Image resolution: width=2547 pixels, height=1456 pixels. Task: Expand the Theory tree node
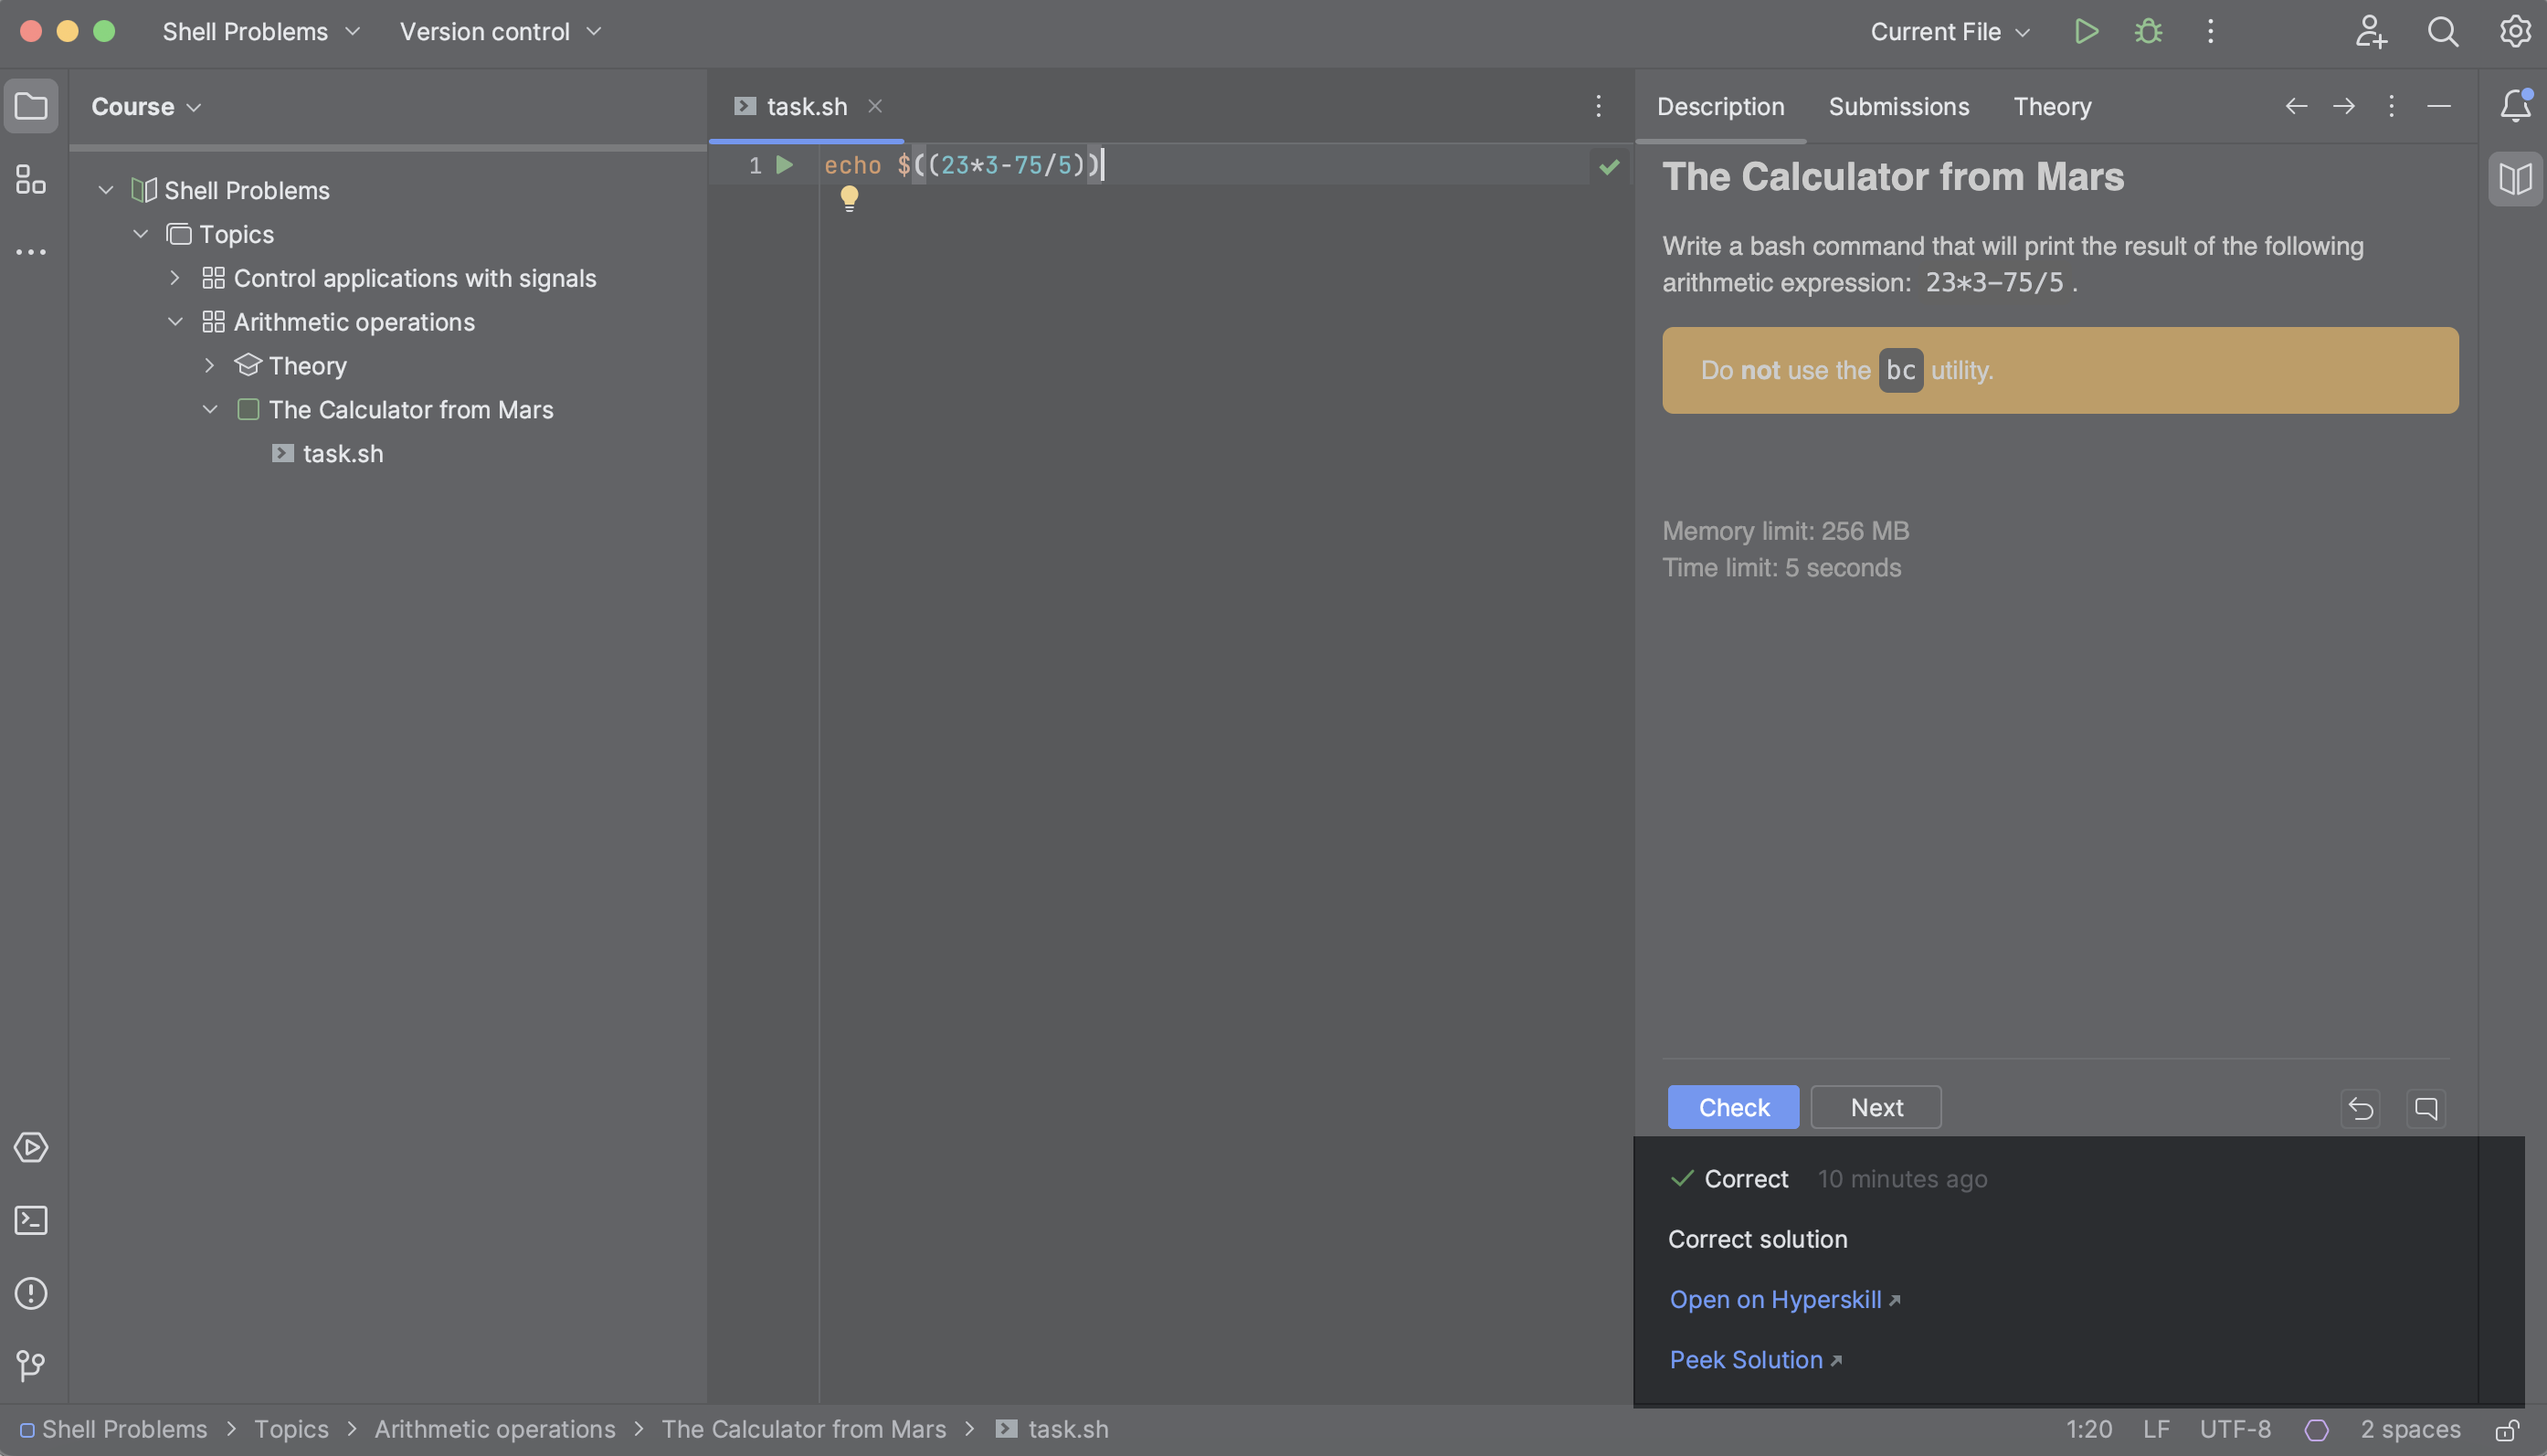tap(209, 365)
